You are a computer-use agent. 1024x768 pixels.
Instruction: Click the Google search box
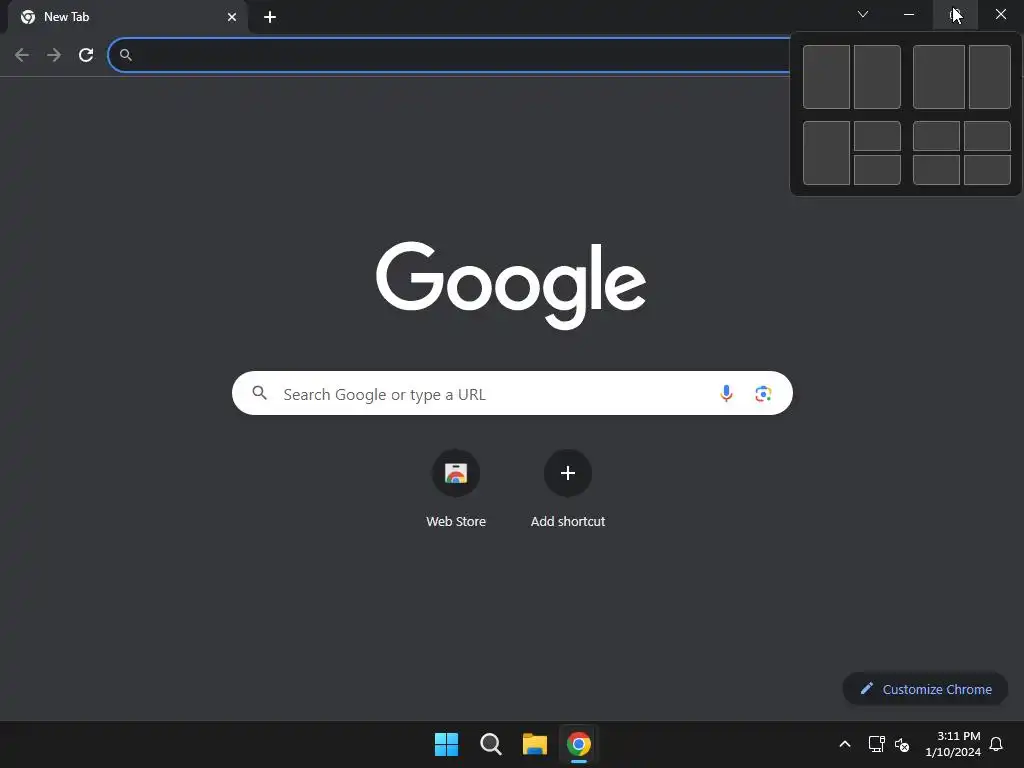click(x=512, y=393)
